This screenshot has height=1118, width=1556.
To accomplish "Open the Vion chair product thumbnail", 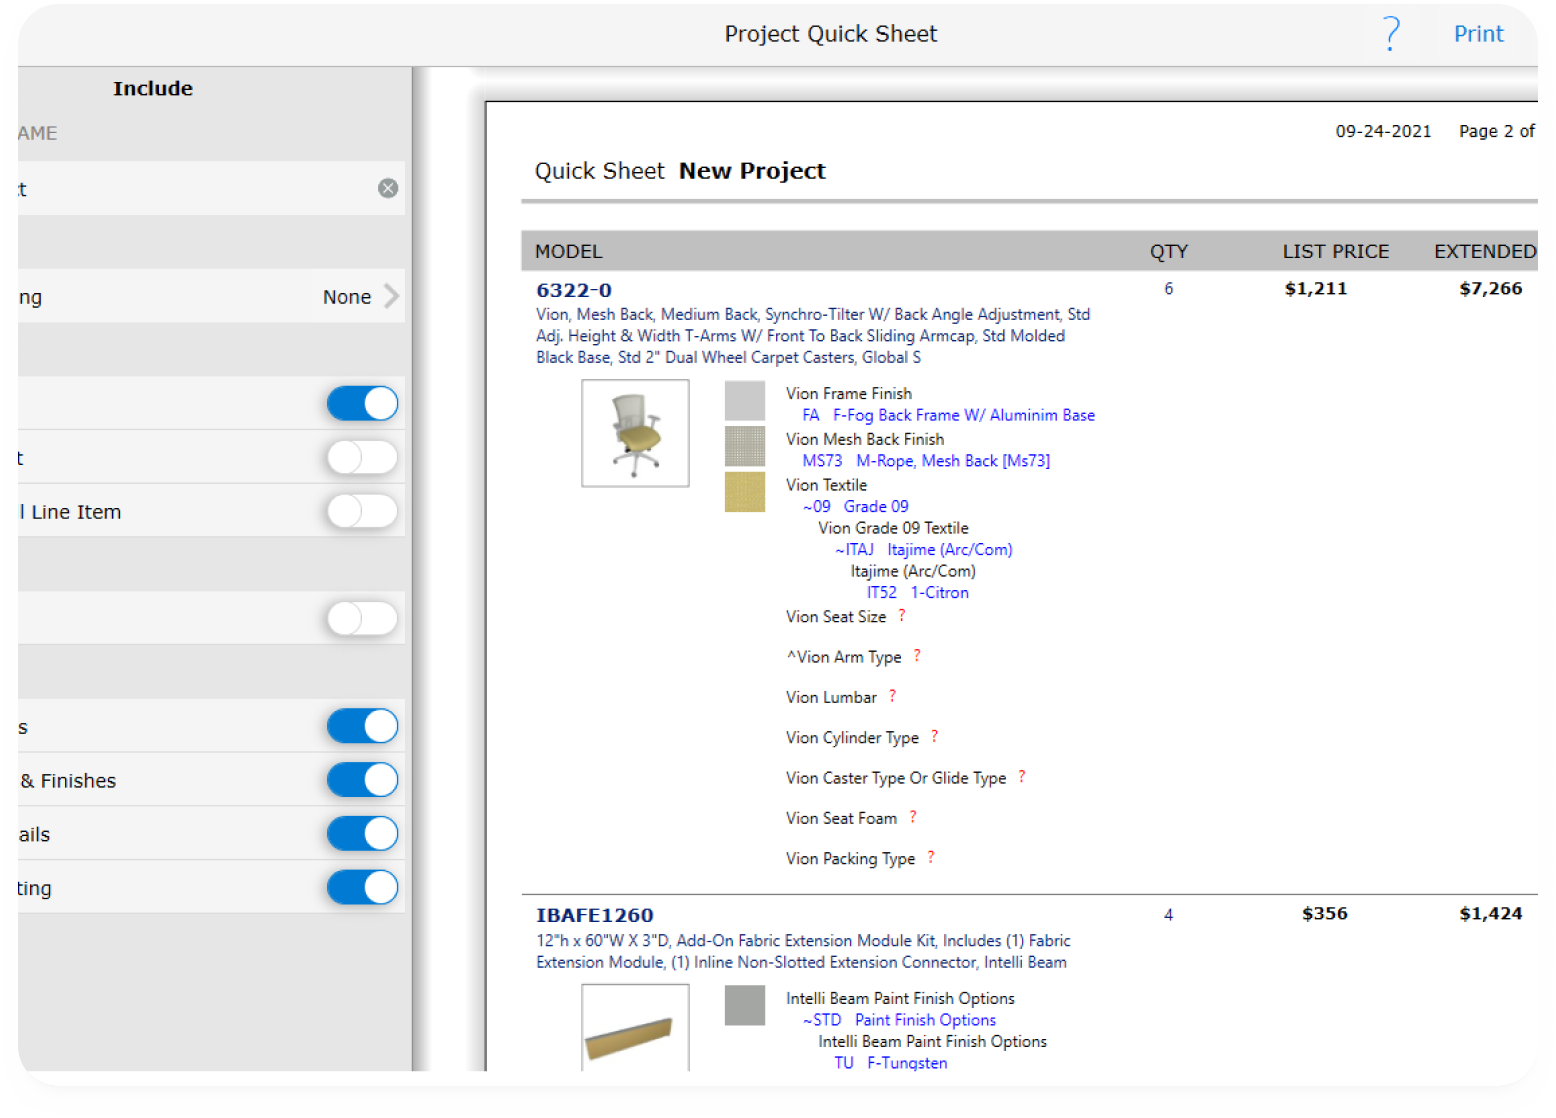I will 635,433.
